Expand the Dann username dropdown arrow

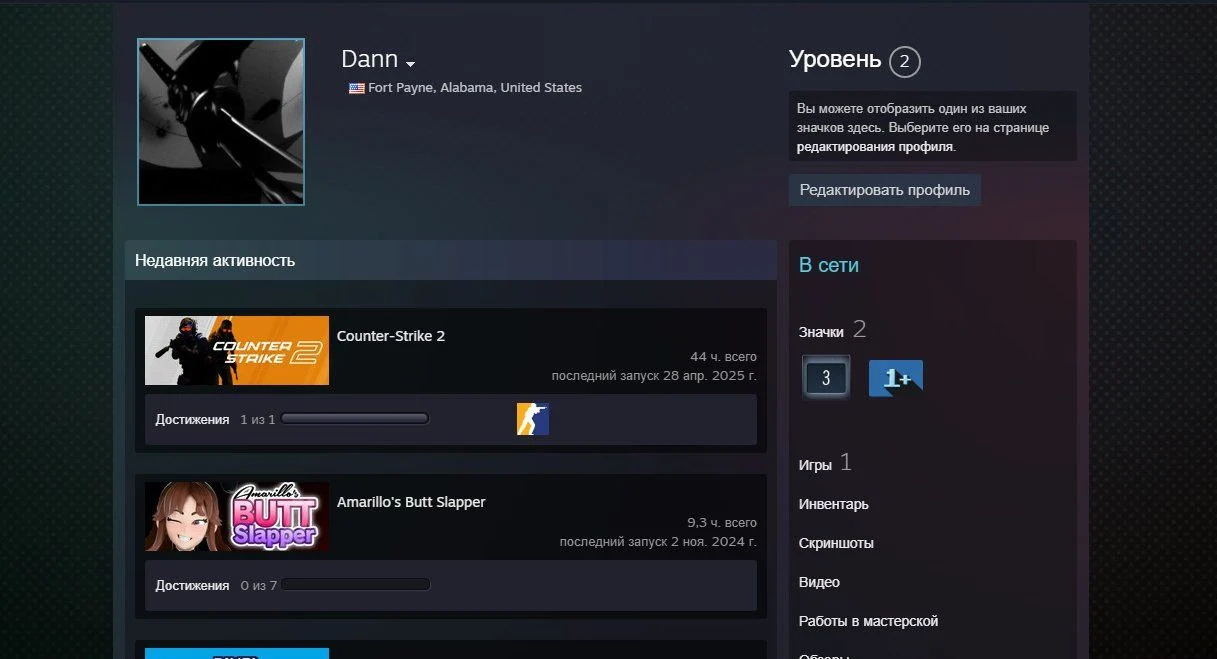click(x=410, y=64)
